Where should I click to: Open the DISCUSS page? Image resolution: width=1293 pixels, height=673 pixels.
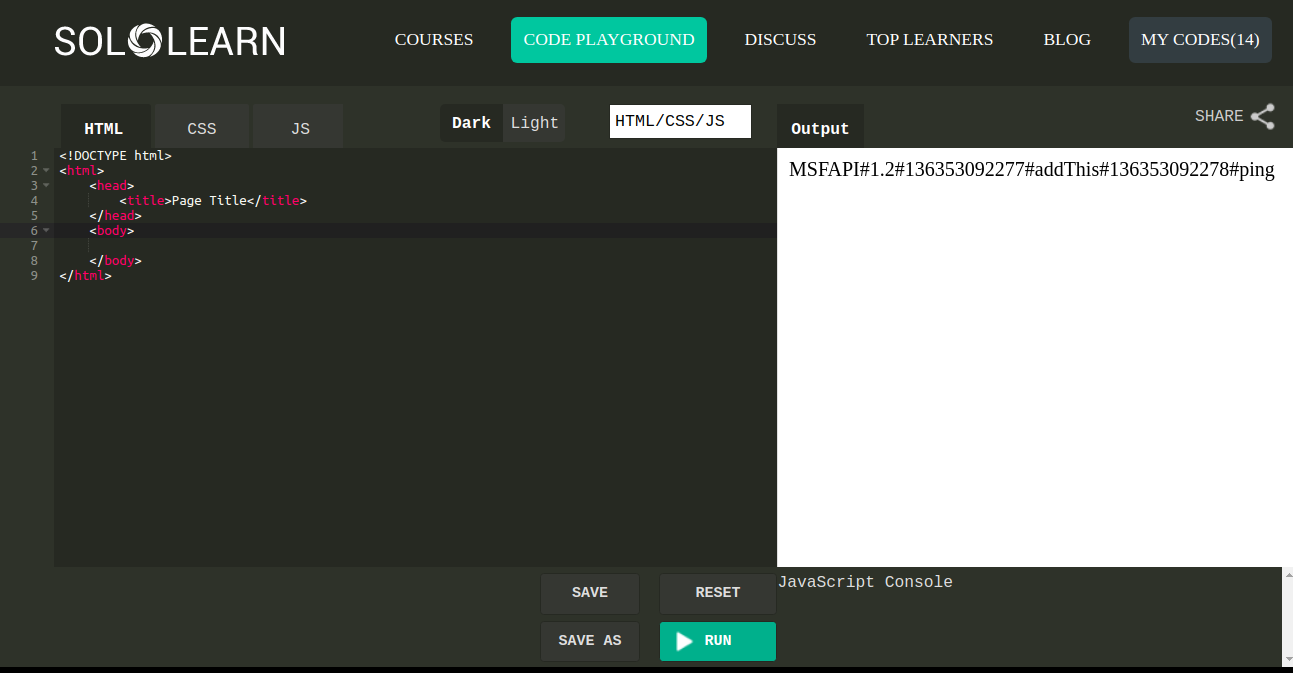pyautogui.click(x=780, y=40)
